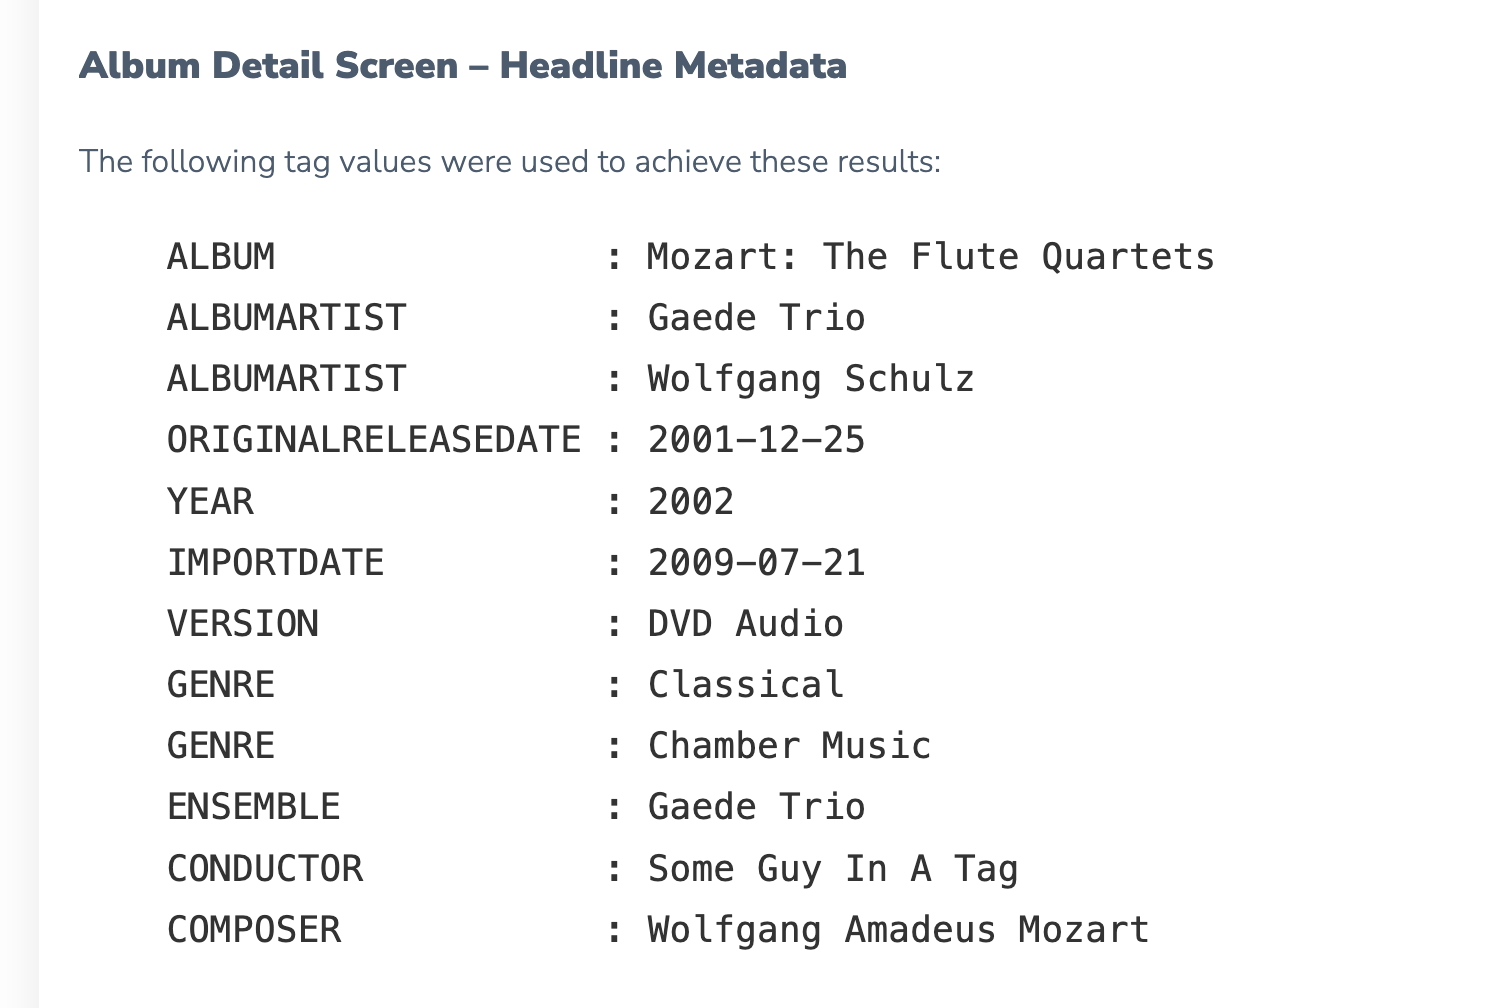Click the date 2001-12-25
The image size is (1488, 1008).
pyautogui.click(x=756, y=440)
